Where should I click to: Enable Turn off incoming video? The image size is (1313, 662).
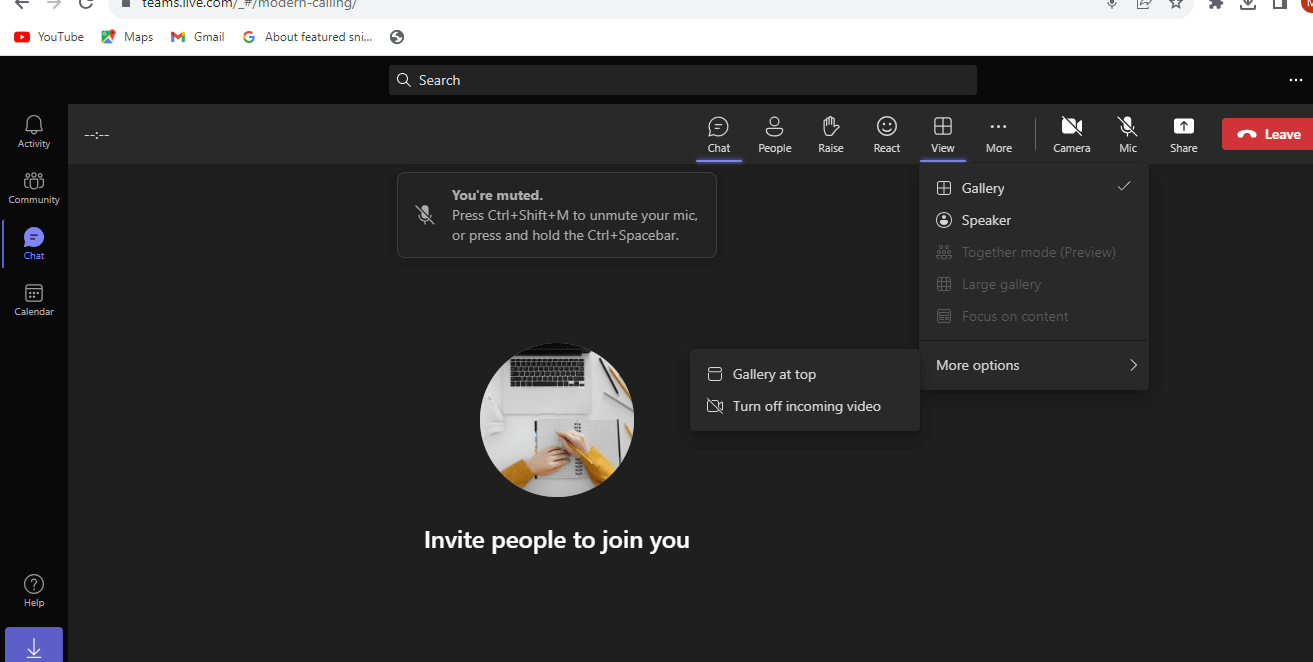click(807, 406)
